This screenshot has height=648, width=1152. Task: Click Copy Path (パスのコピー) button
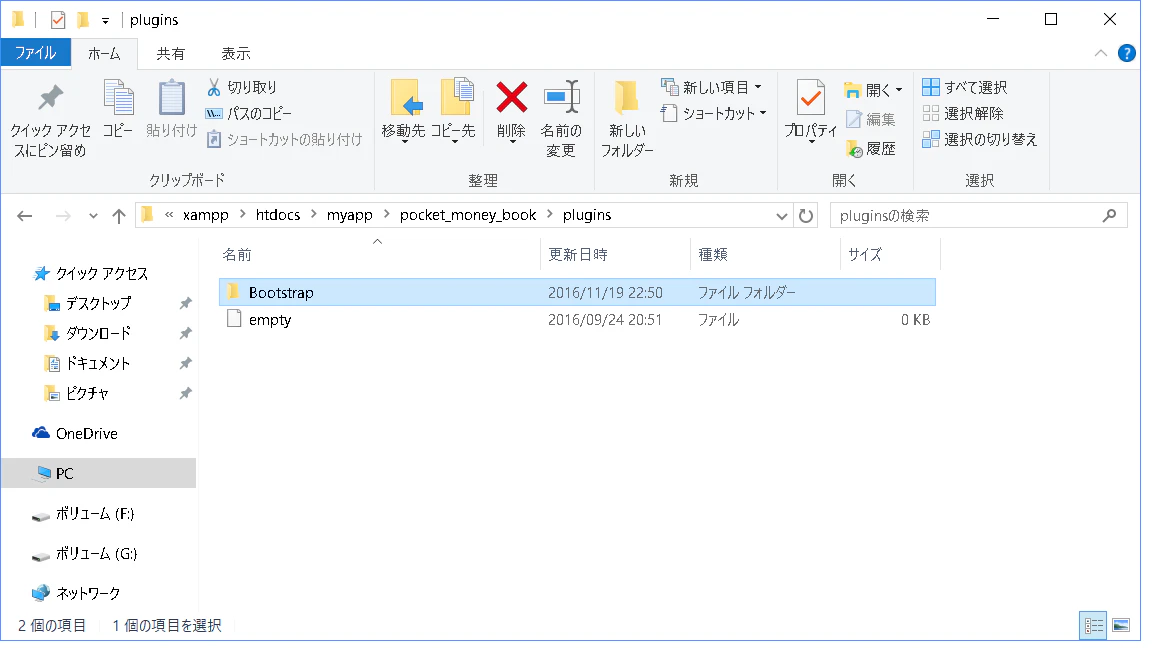coord(249,113)
